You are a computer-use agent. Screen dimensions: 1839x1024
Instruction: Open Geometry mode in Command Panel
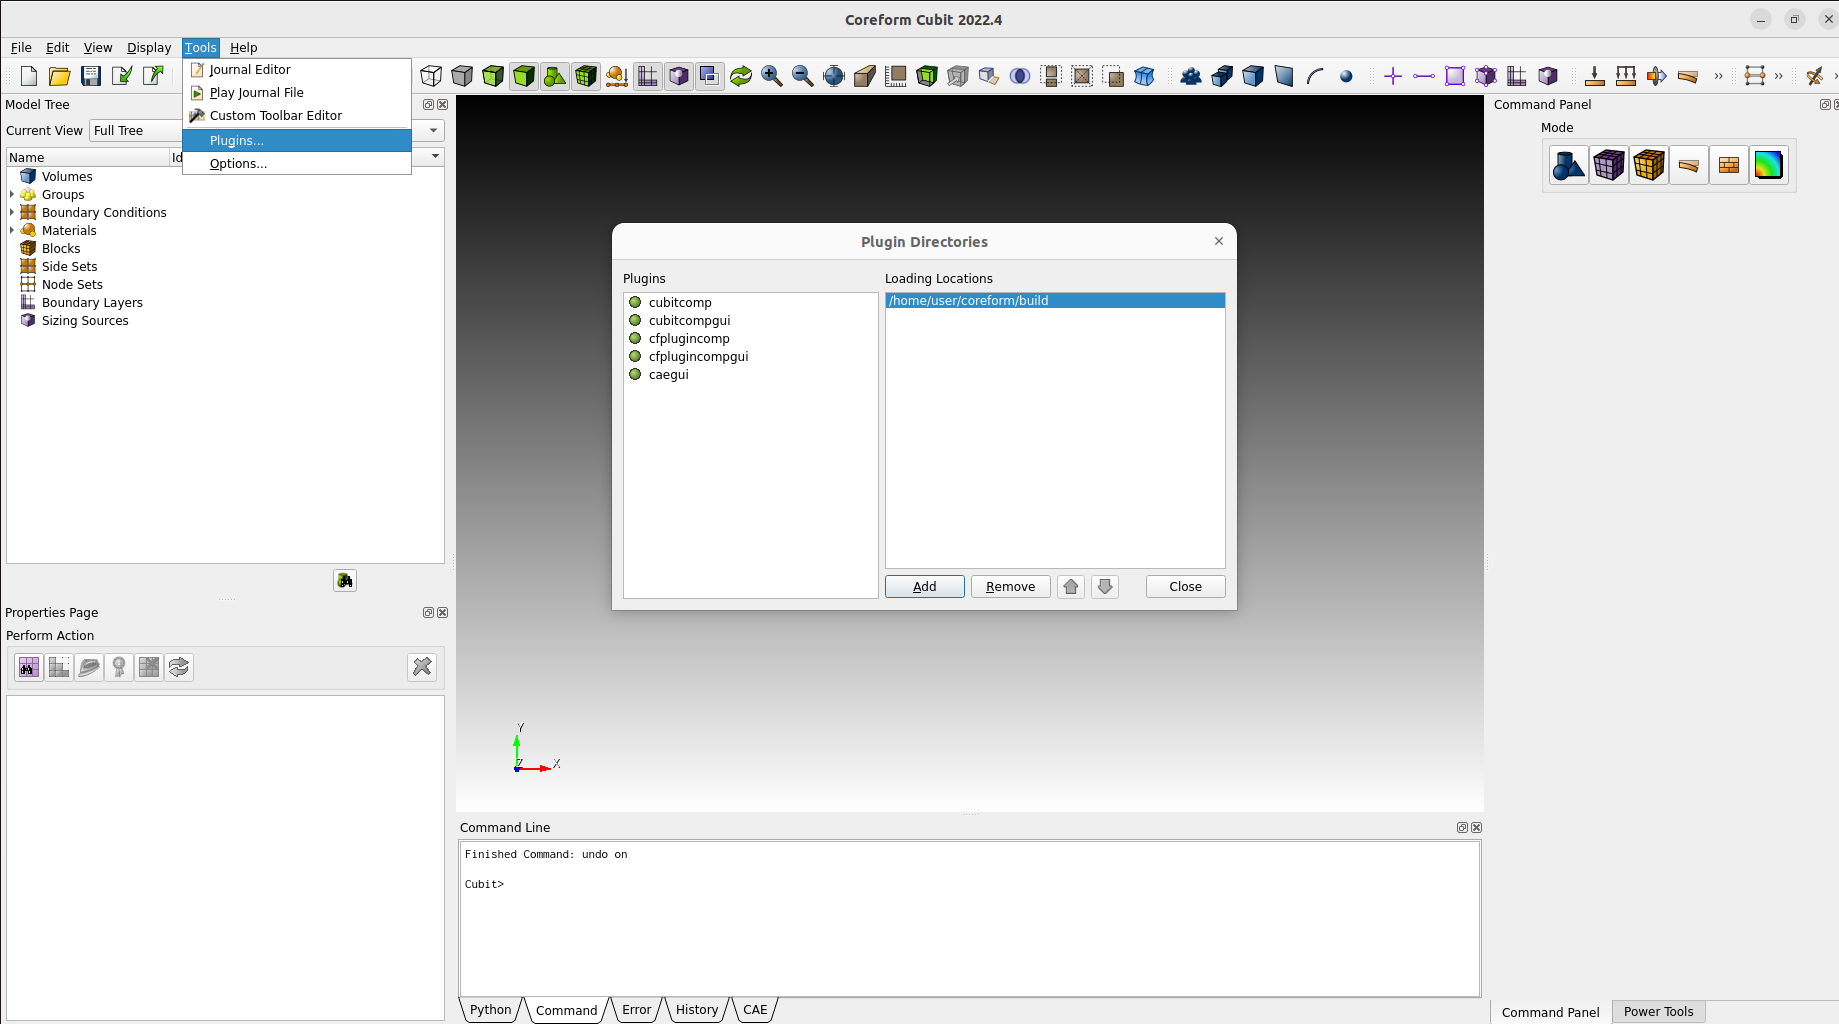click(x=1569, y=165)
